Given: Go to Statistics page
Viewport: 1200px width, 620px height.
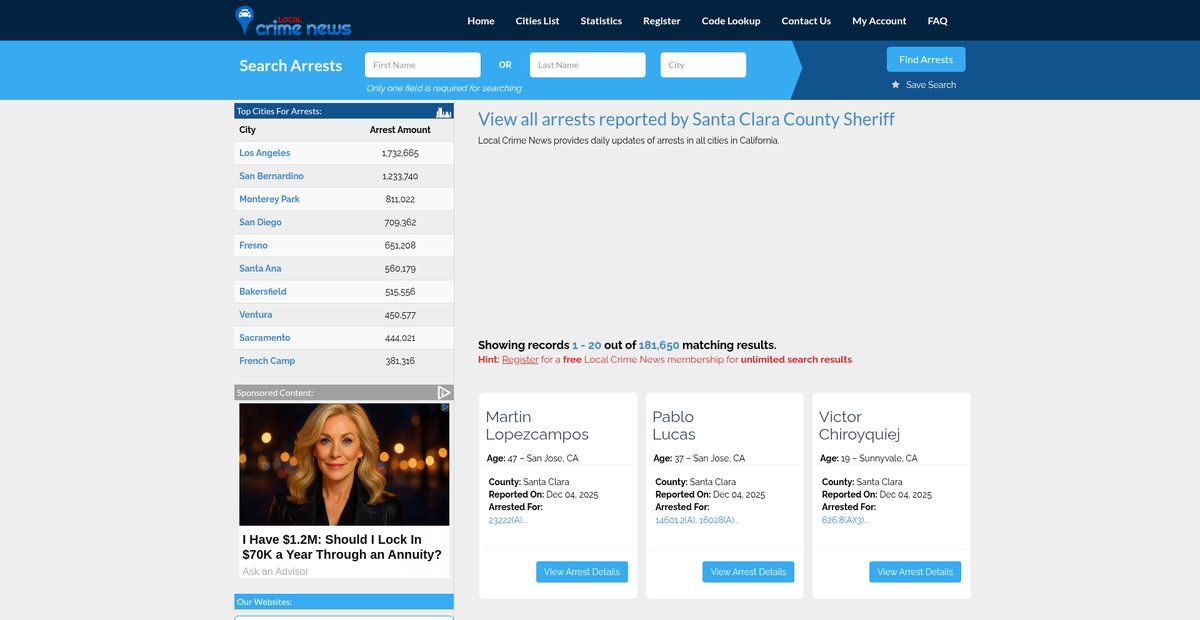Looking at the screenshot, I should pos(601,21).
